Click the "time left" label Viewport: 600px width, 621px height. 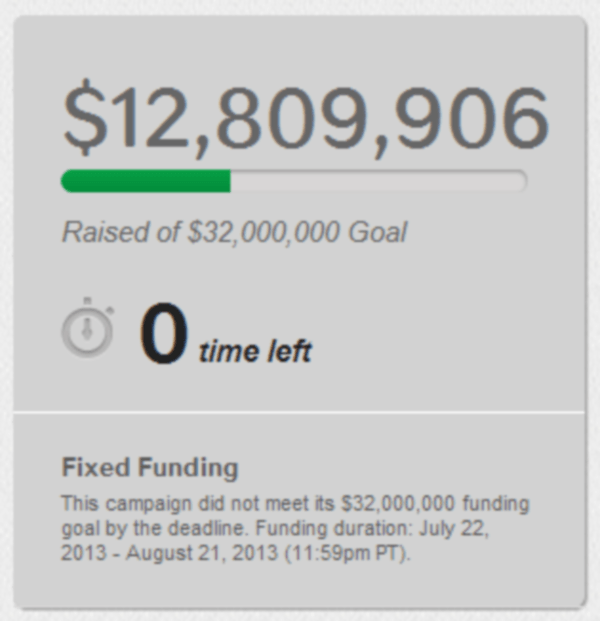pos(255,352)
